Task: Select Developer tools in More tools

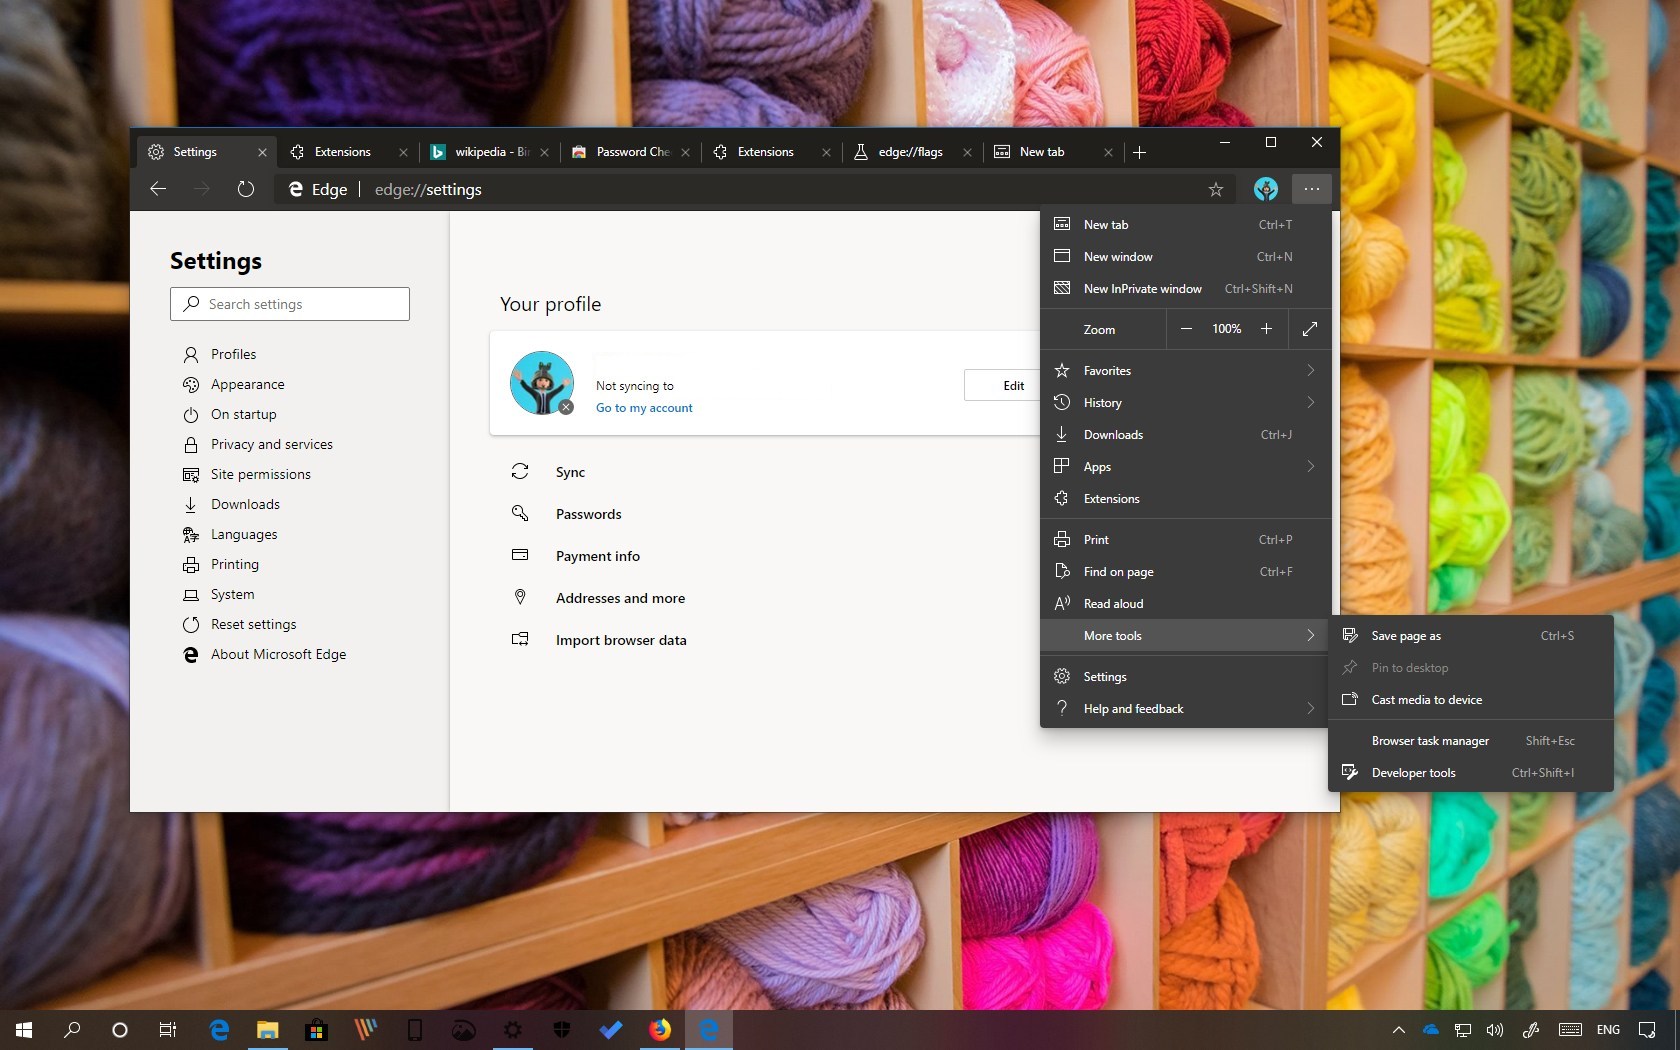Action: pyautogui.click(x=1412, y=772)
